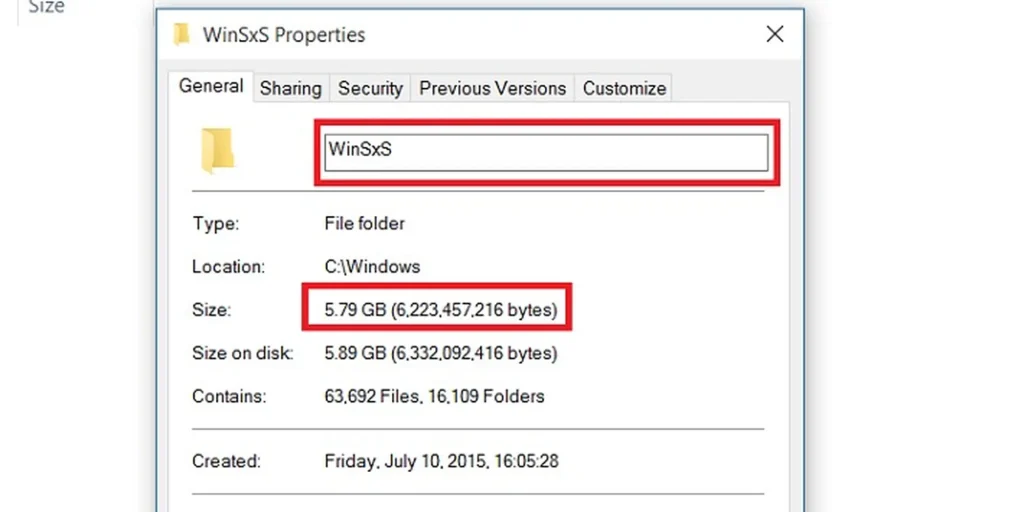Screen dimensions: 1024x512
Task: Click the Contains label
Action: pos(229,396)
